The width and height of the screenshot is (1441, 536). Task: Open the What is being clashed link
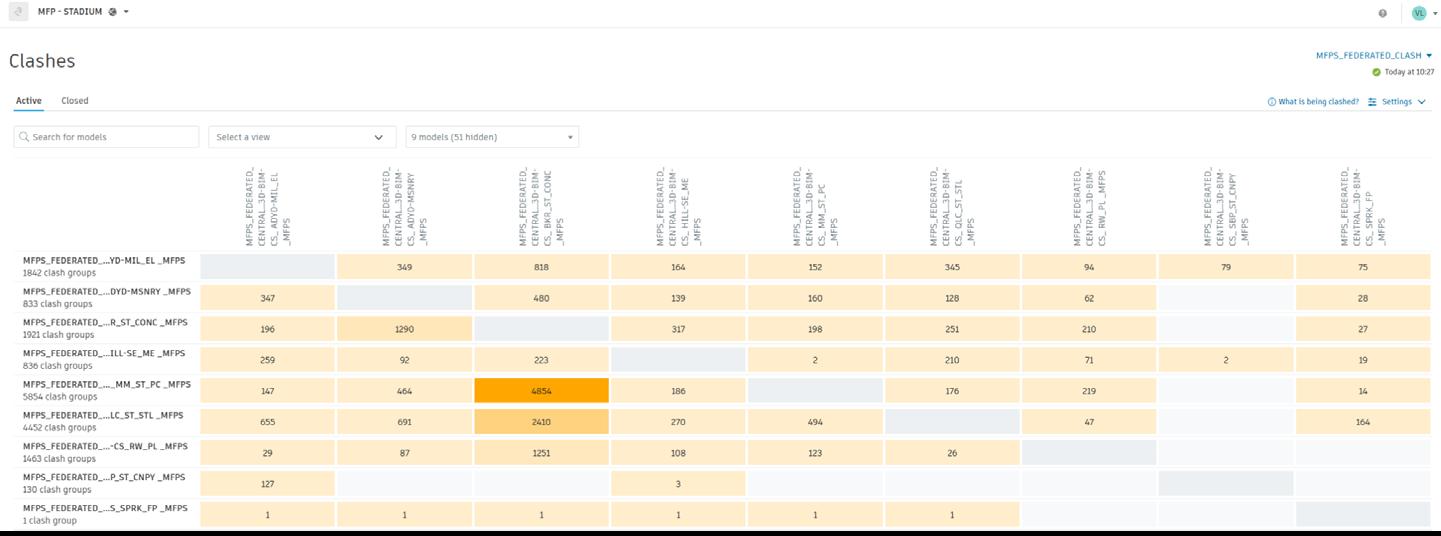point(1318,102)
